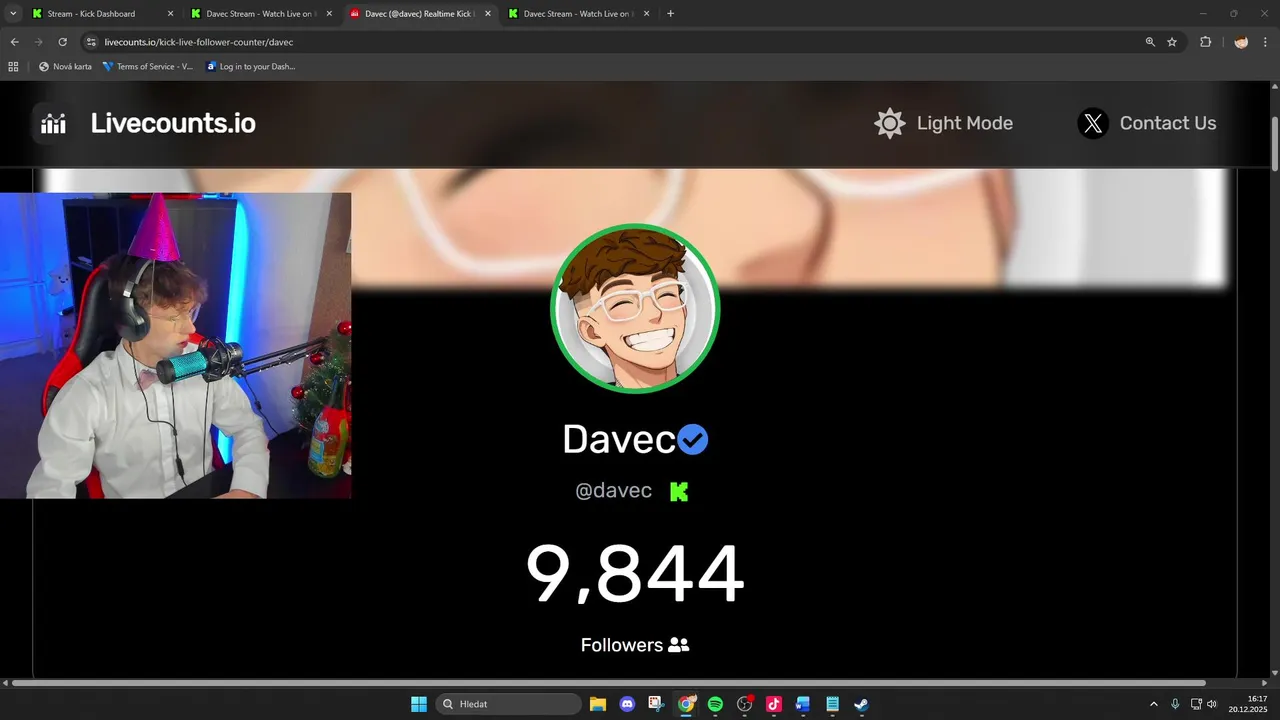Click the 9,844 follower count

635,575
